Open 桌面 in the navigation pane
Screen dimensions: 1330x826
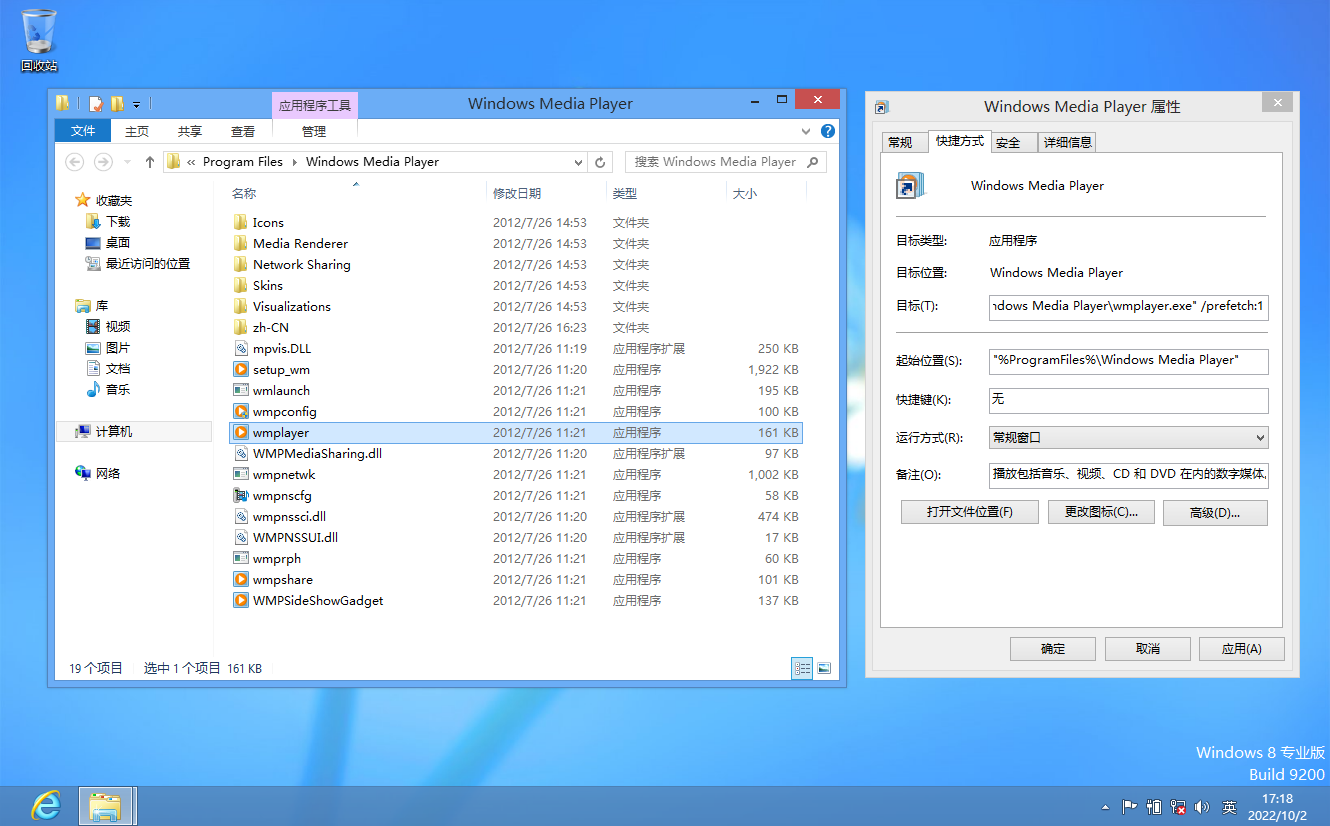coord(118,242)
